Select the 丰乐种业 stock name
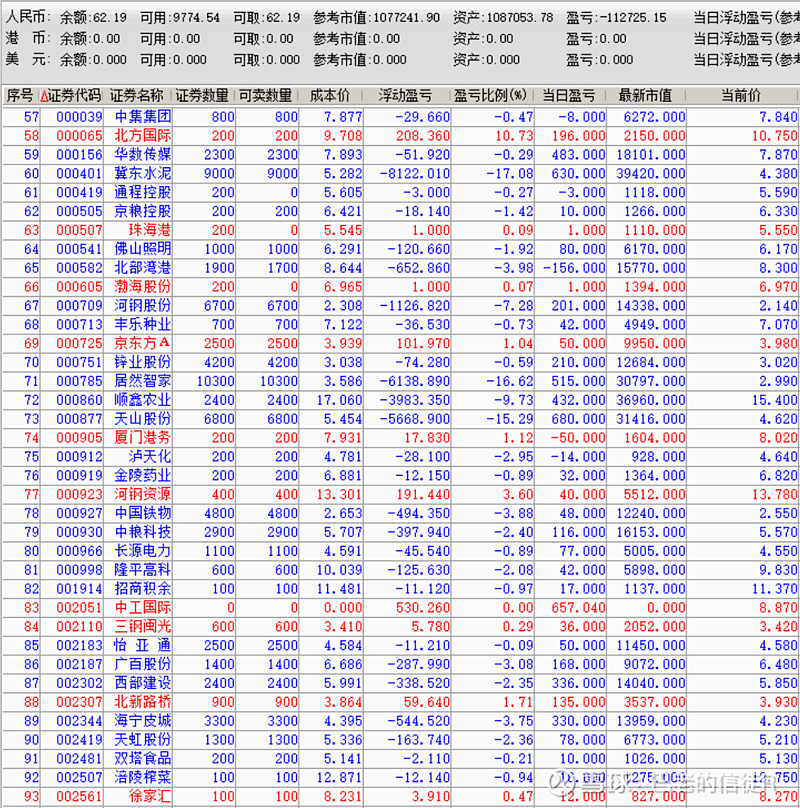 coord(143,325)
